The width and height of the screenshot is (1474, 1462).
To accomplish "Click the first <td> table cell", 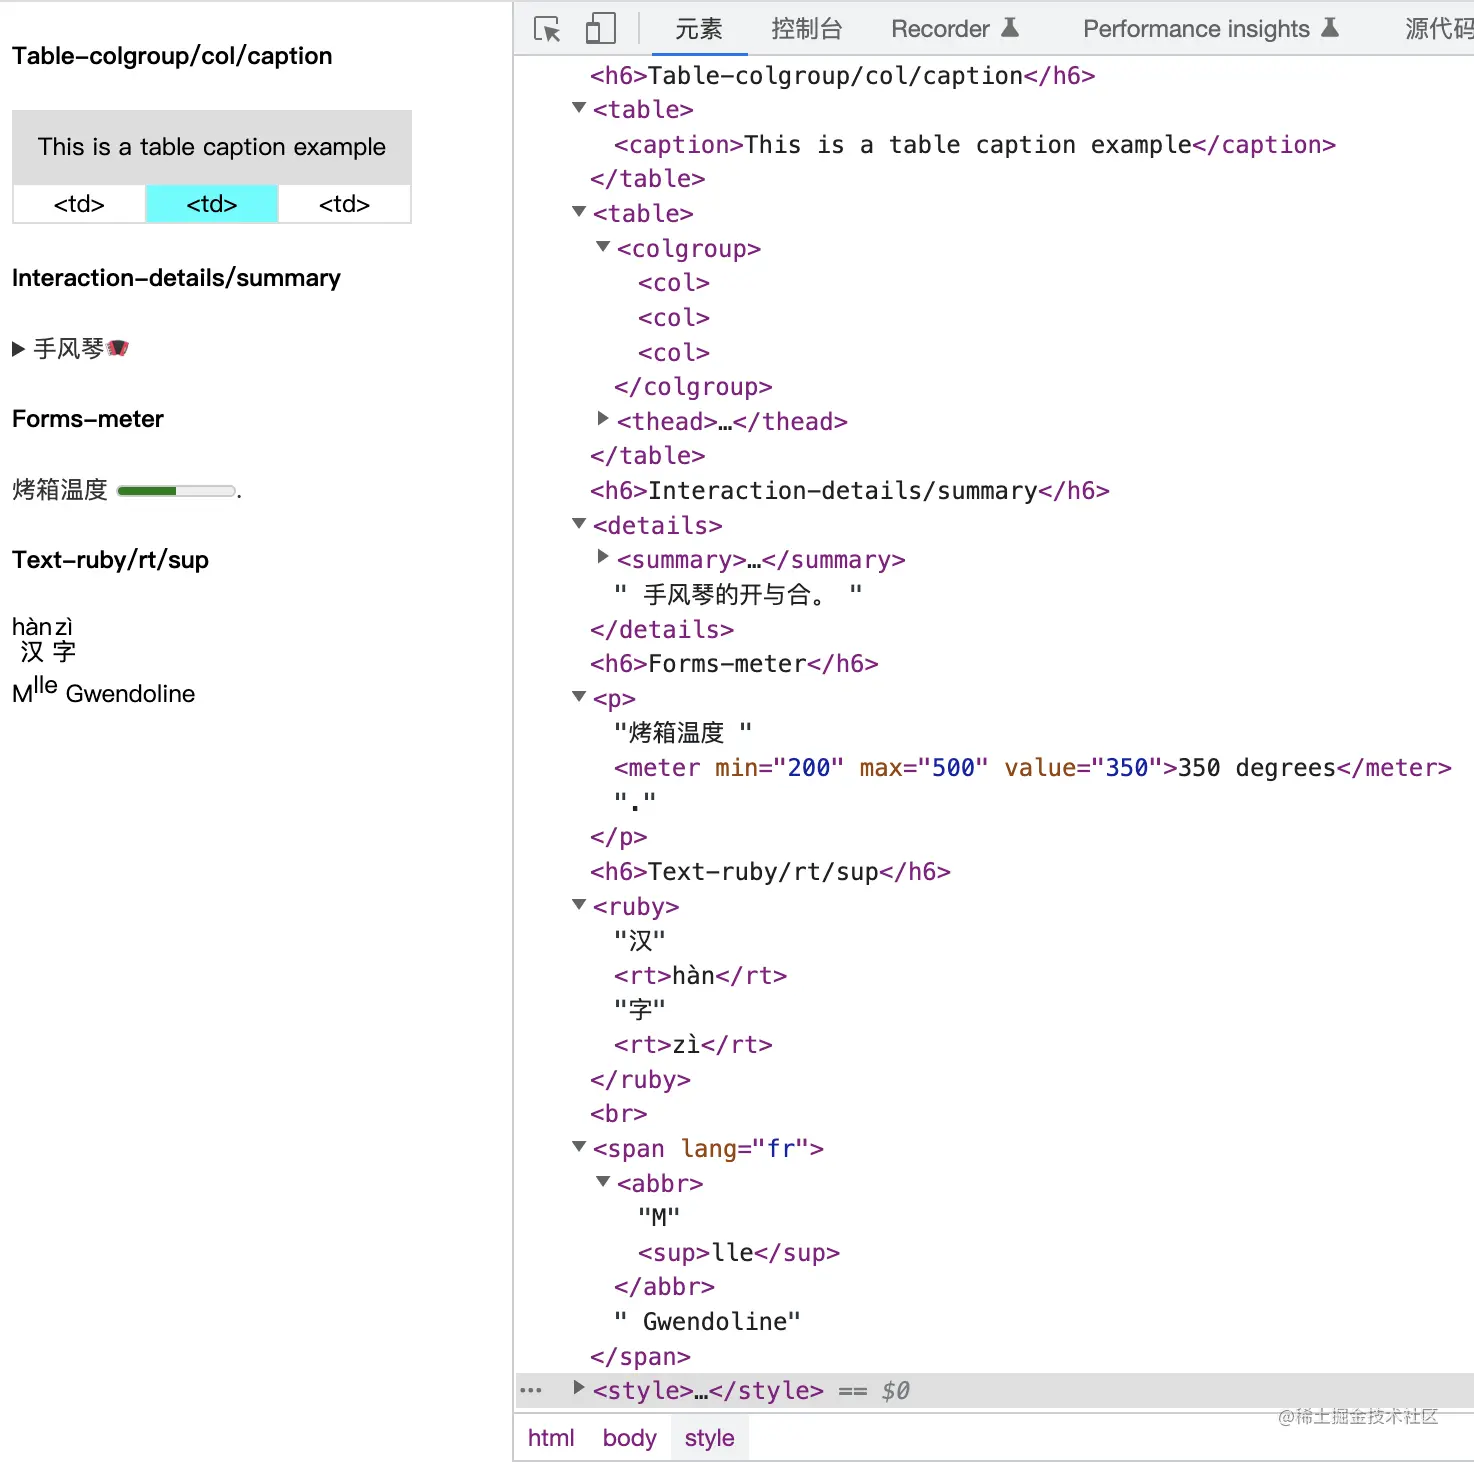I will 79,204.
